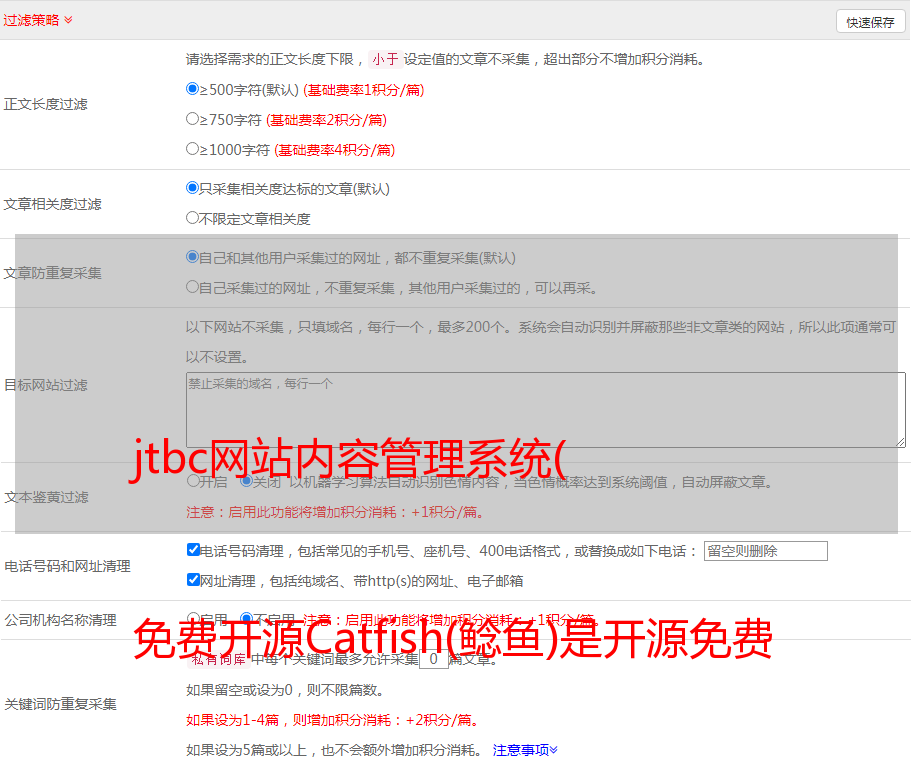The height and width of the screenshot is (768, 912).
Task: Choose 不限定文章相关度 radio button
Action: pos(192,218)
